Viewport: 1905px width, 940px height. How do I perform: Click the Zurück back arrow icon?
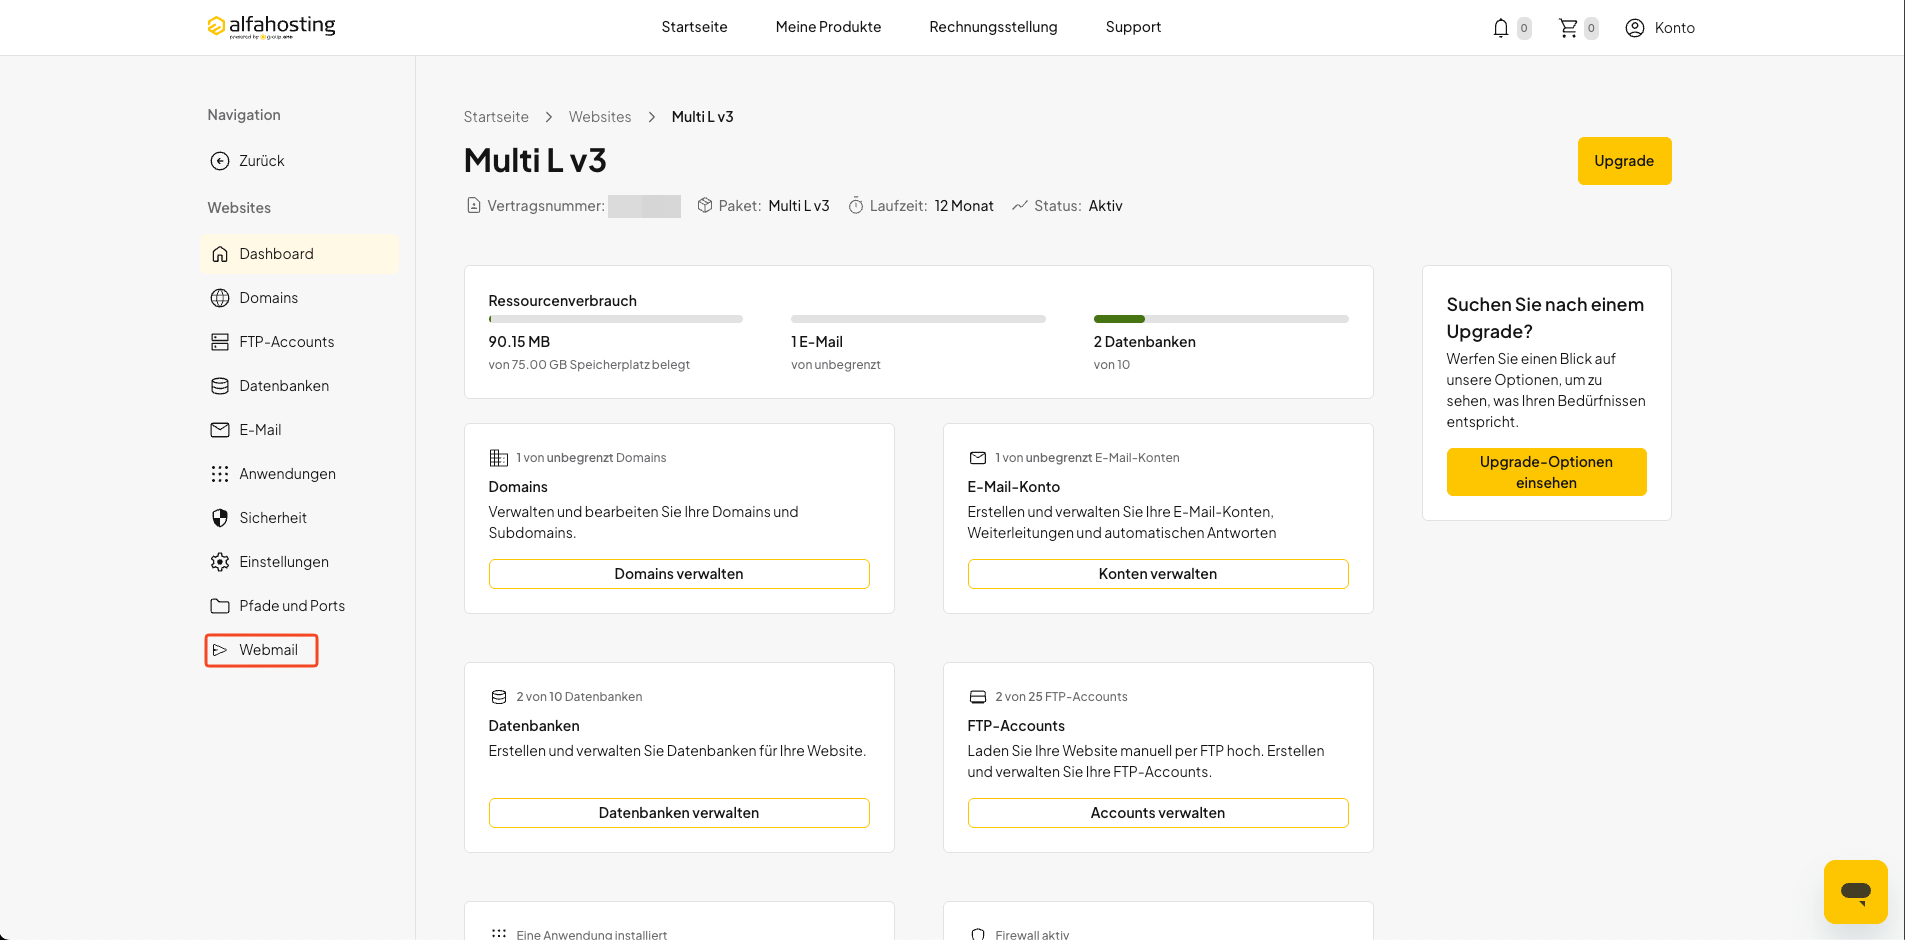pos(220,161)
